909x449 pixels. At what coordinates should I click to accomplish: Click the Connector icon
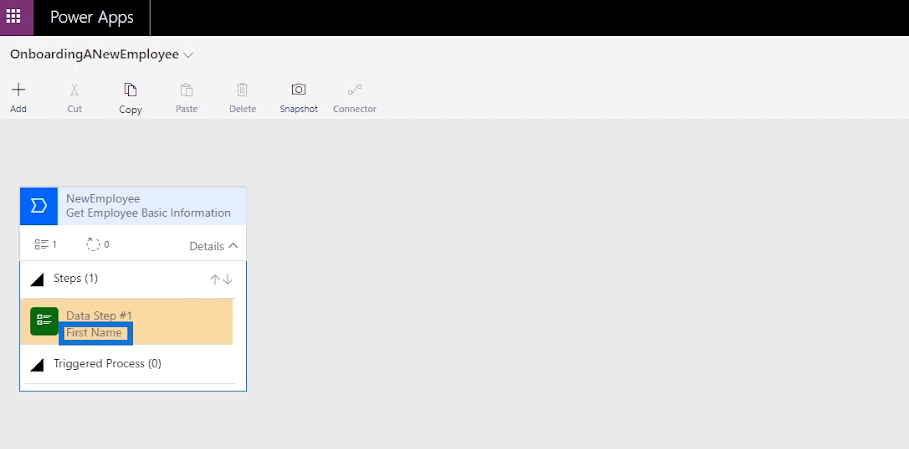pyautogui.click(x=354, y=90)
